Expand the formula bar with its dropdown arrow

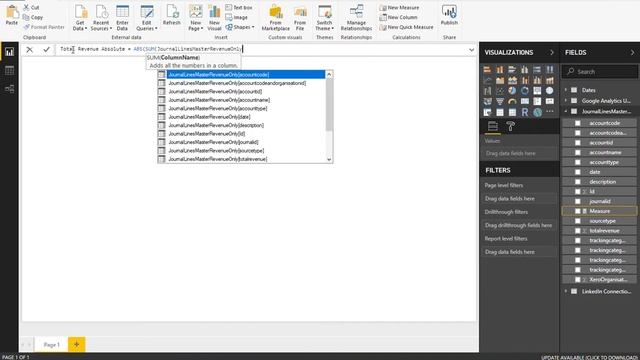coord(471,50)
